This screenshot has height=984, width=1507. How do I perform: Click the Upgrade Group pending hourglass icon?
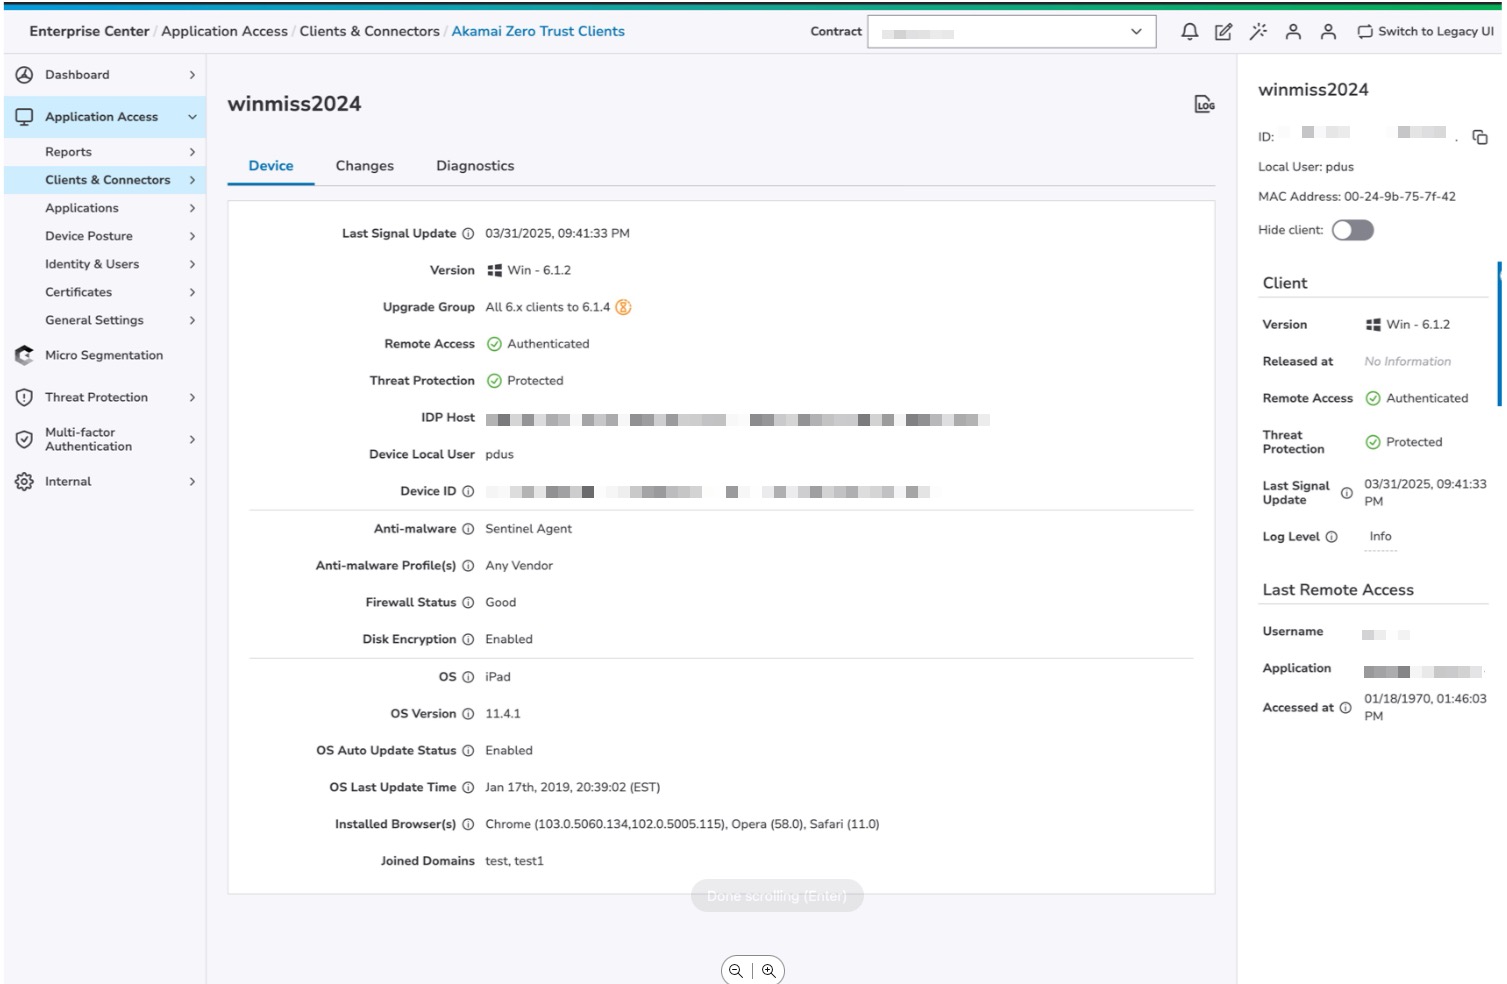click(x=623, y=307)
